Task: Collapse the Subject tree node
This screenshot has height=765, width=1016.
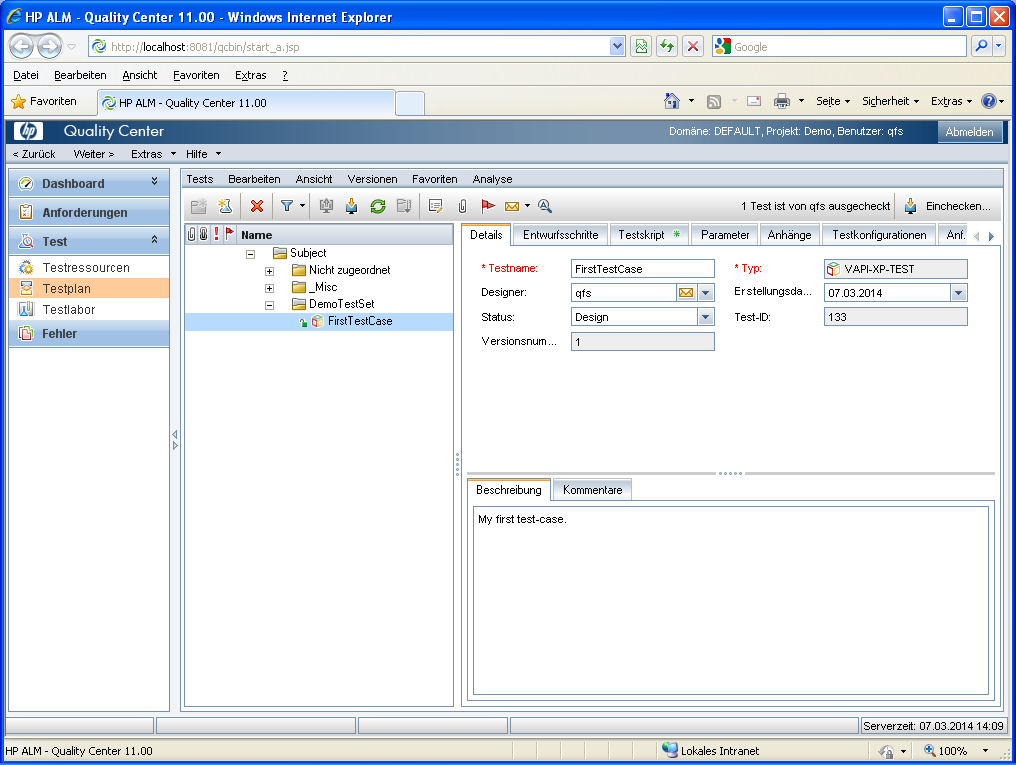Action: coord(250,254)
